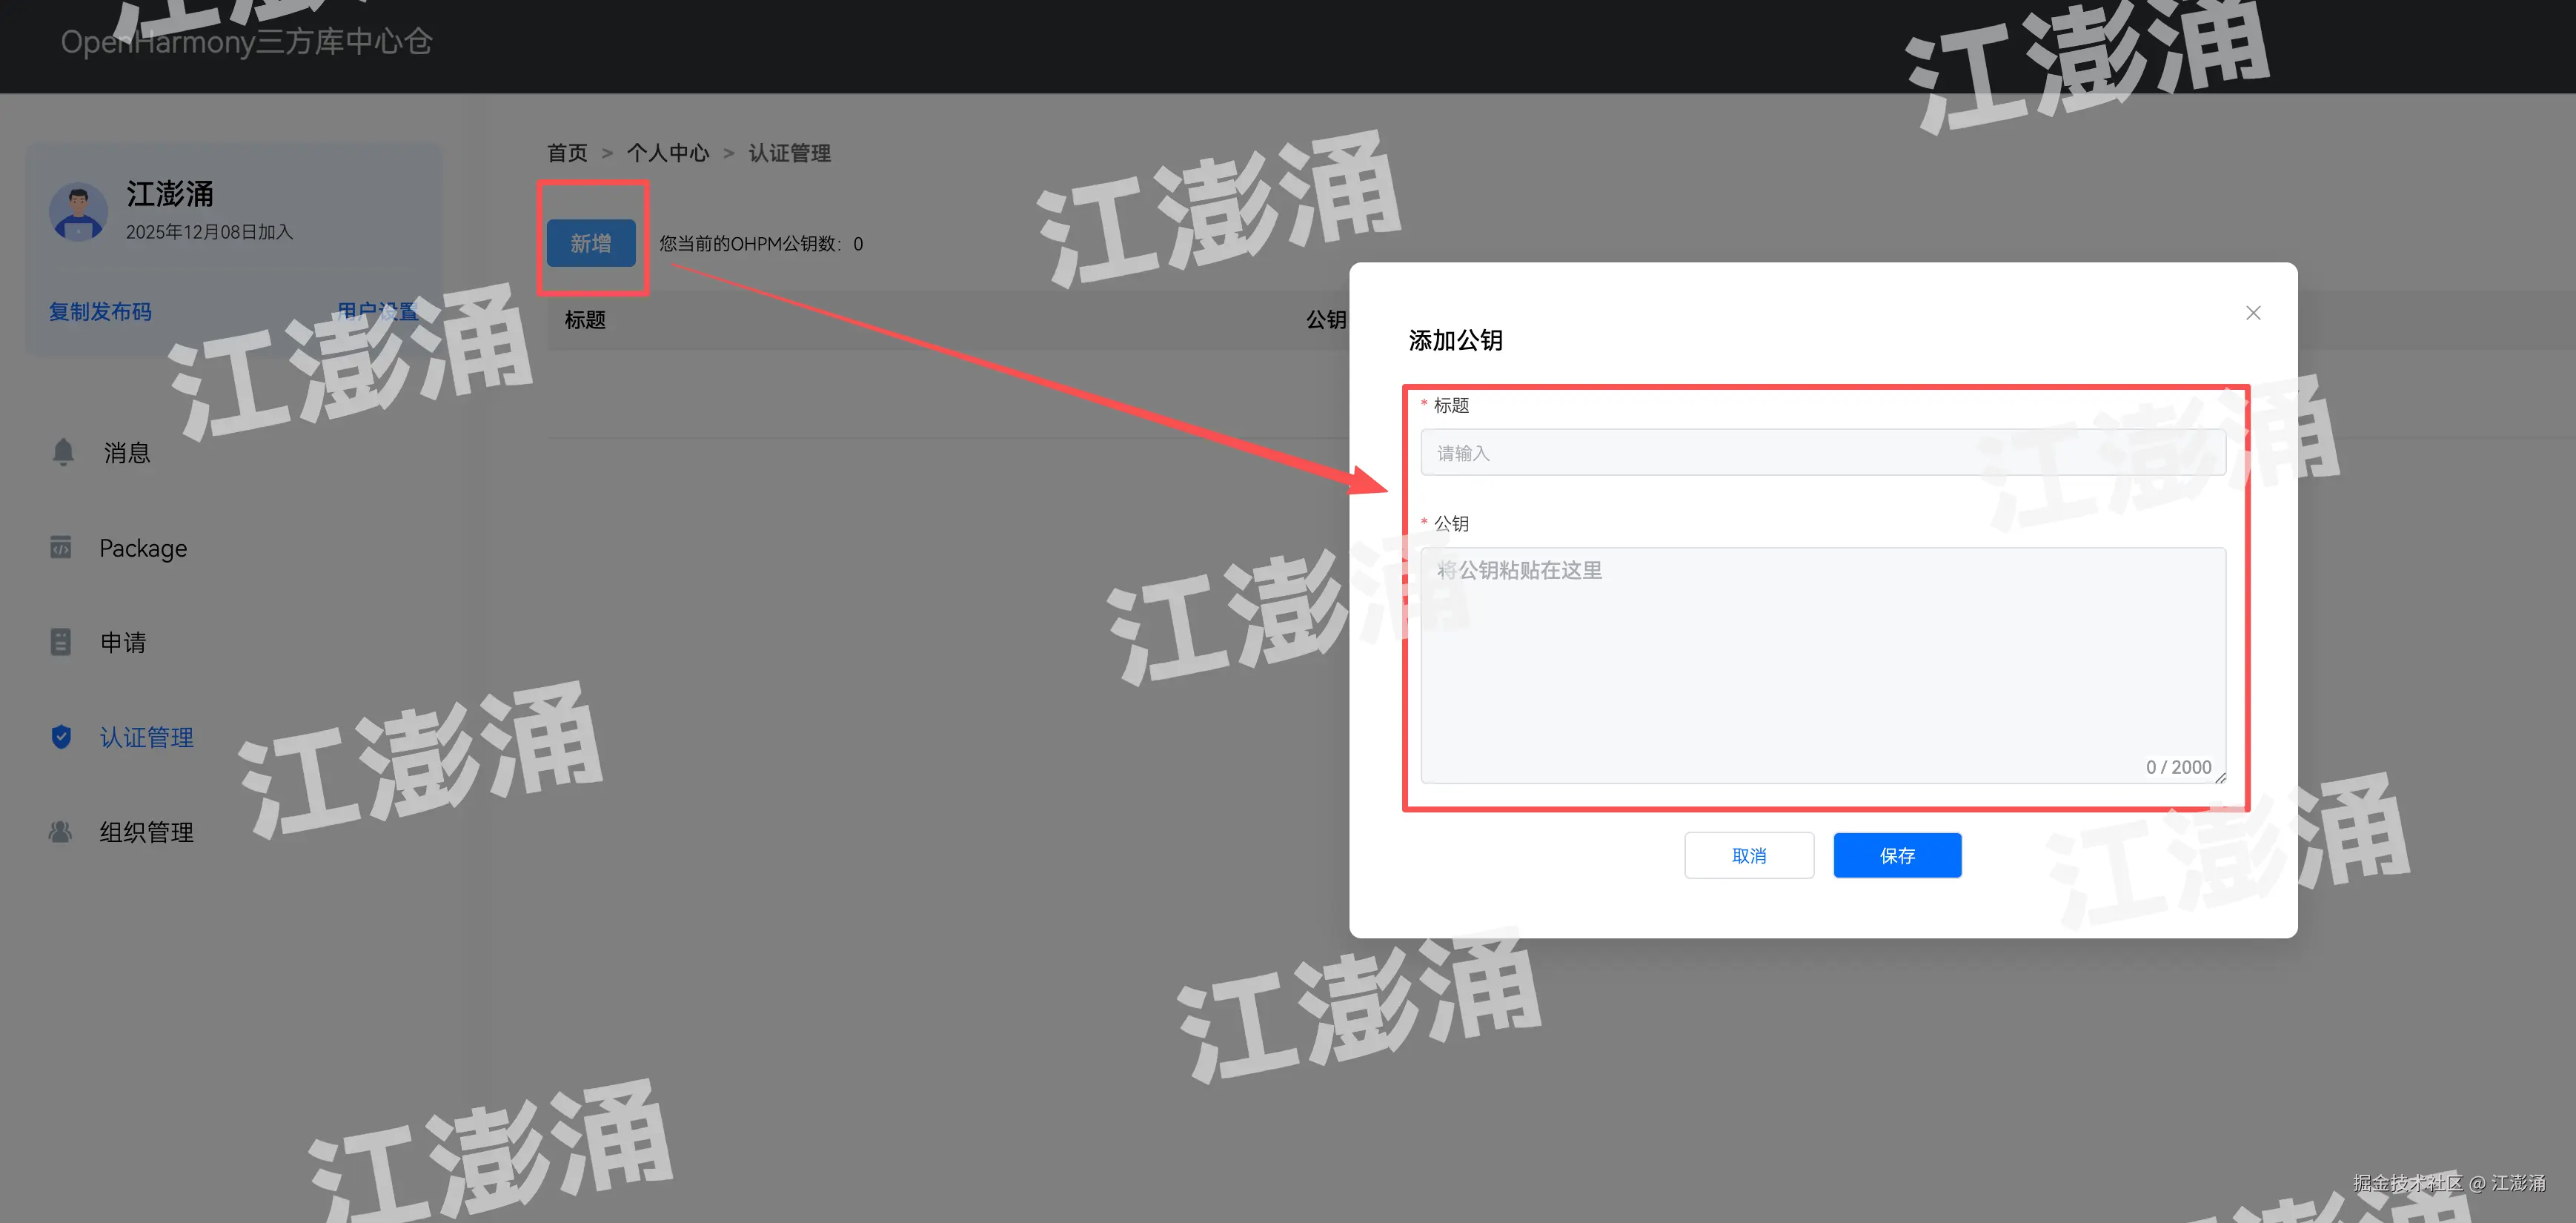The height and width of the screenshot is (1223, 2576).
Task: Click the bell icon beside 消息
Action: point(63,452)
